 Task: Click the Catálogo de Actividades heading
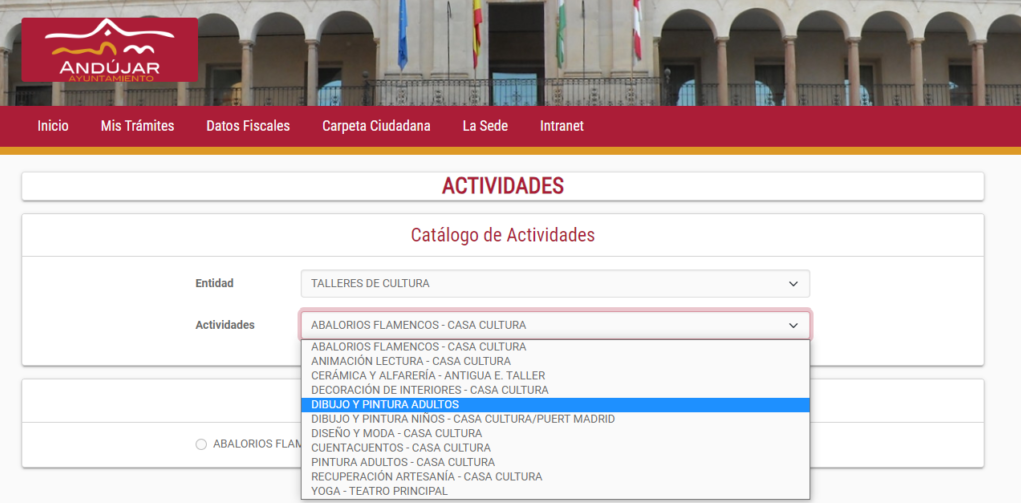pos(503,235)
